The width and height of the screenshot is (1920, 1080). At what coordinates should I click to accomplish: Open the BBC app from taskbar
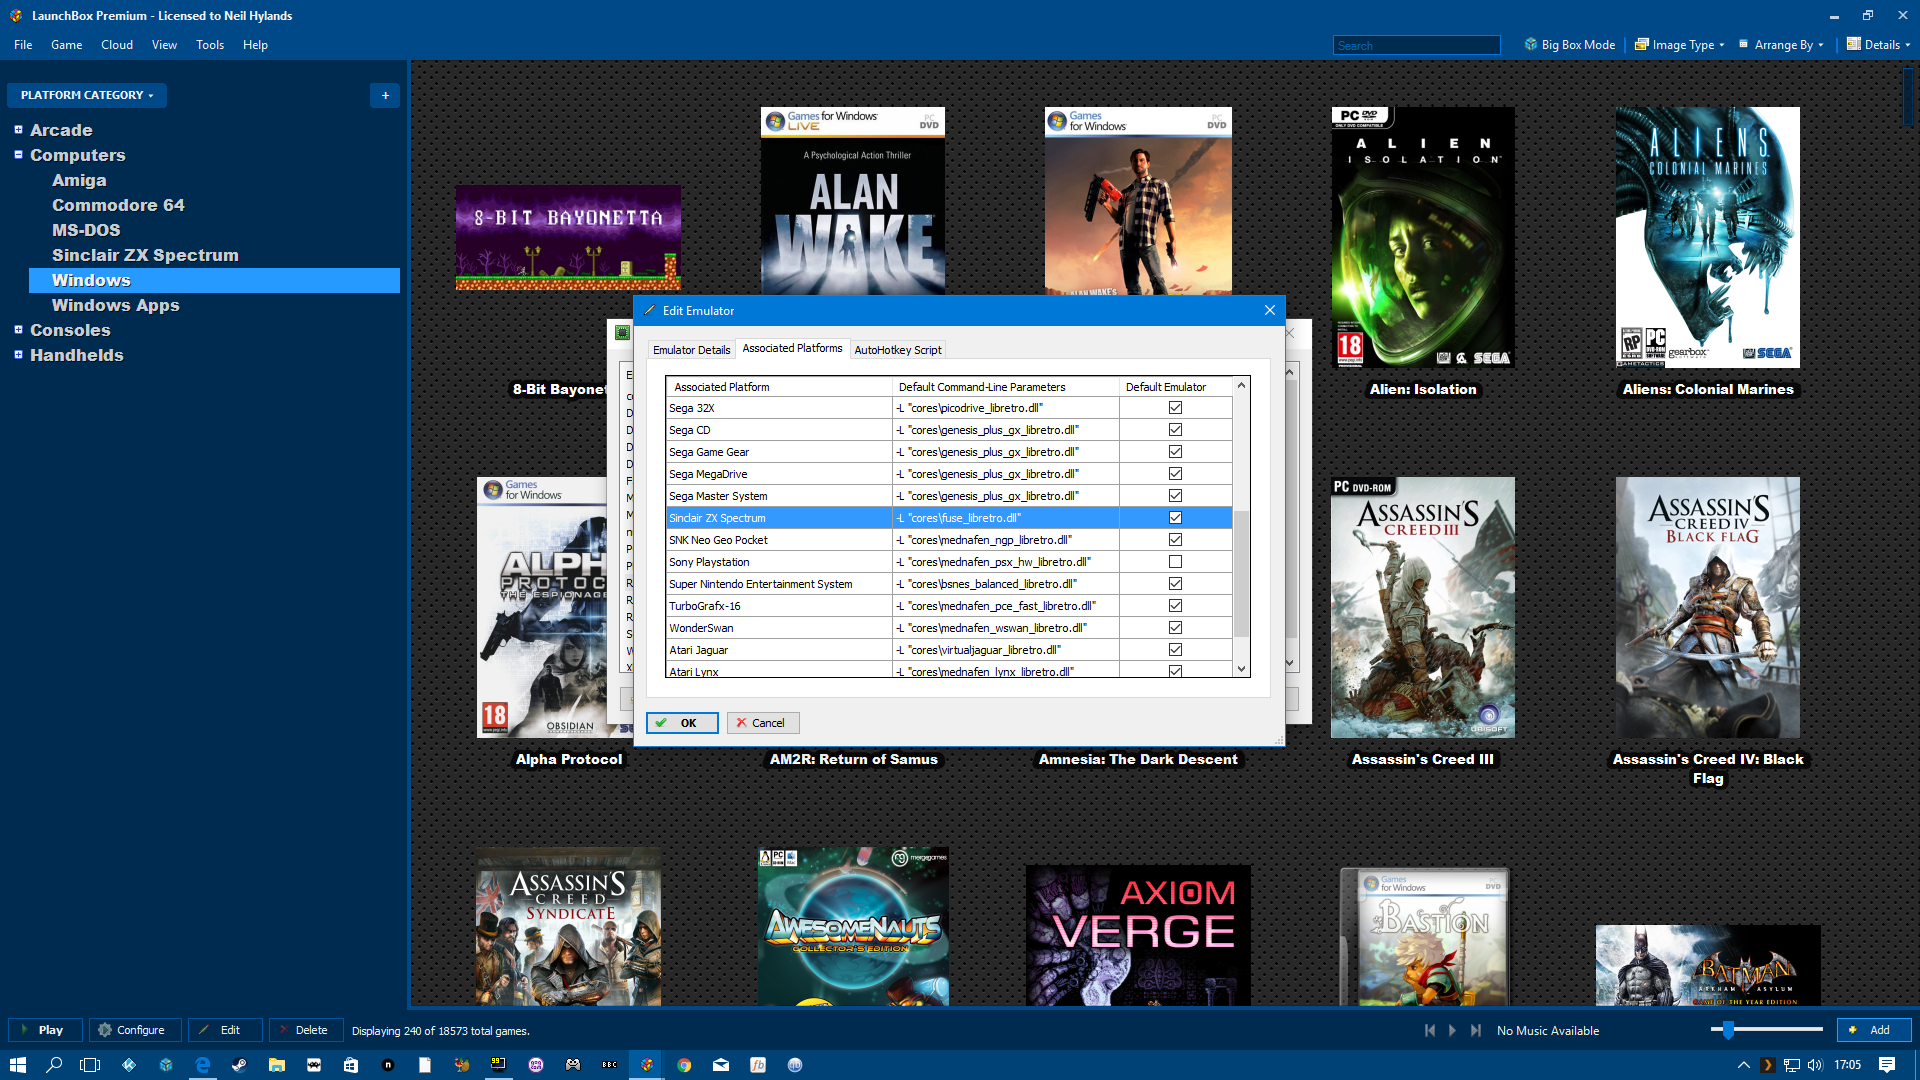tap(610, 1065)
